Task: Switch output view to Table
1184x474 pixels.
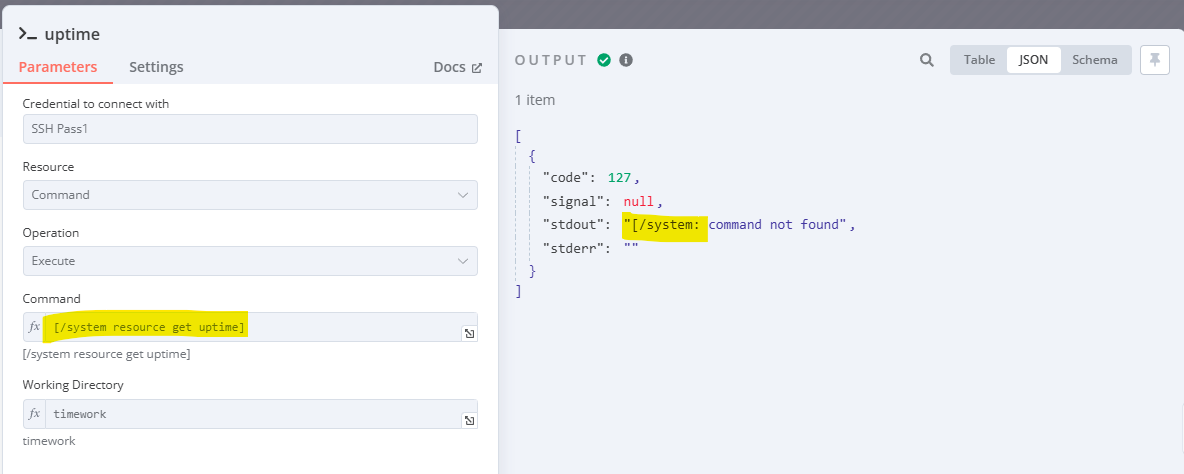Action: pos(979,60)
